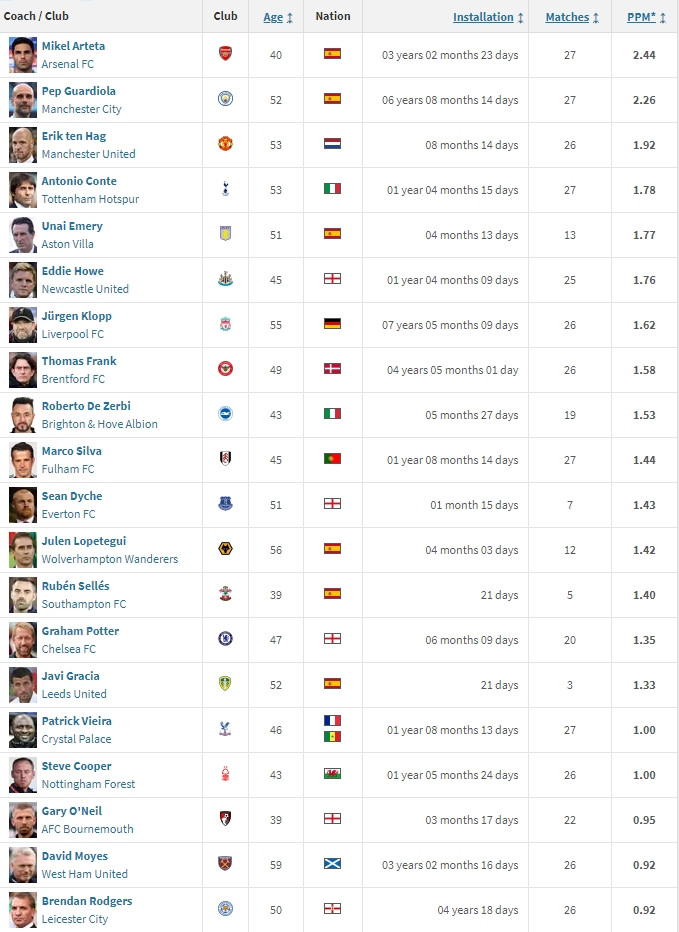Click the Arsenal FC club crest
Viewport: 679px width, 932px height.
225,53
